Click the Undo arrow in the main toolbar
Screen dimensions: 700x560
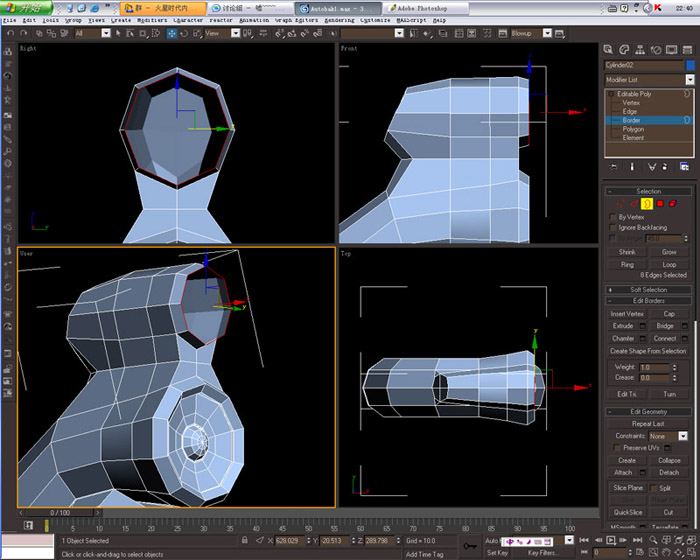[10, 33]
